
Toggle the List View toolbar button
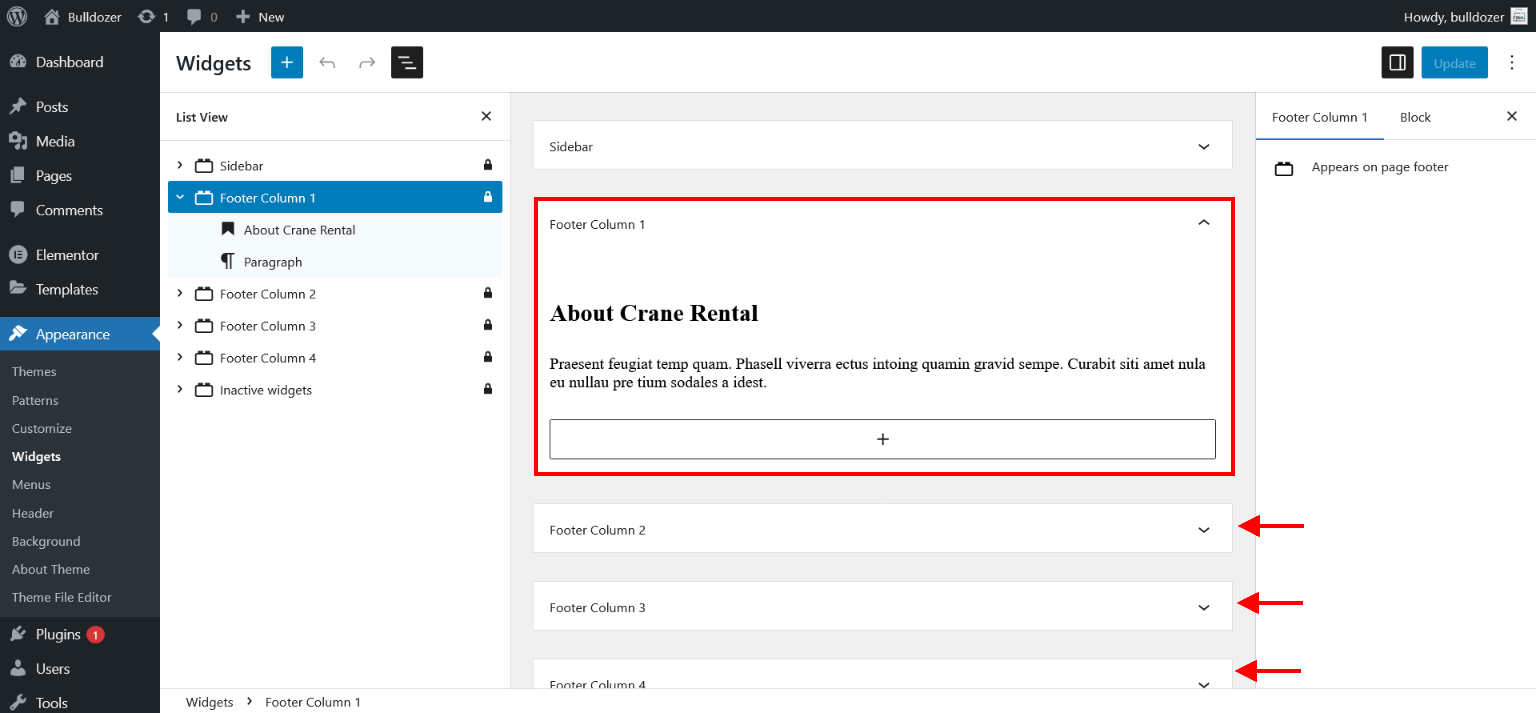tap(407, 62)
